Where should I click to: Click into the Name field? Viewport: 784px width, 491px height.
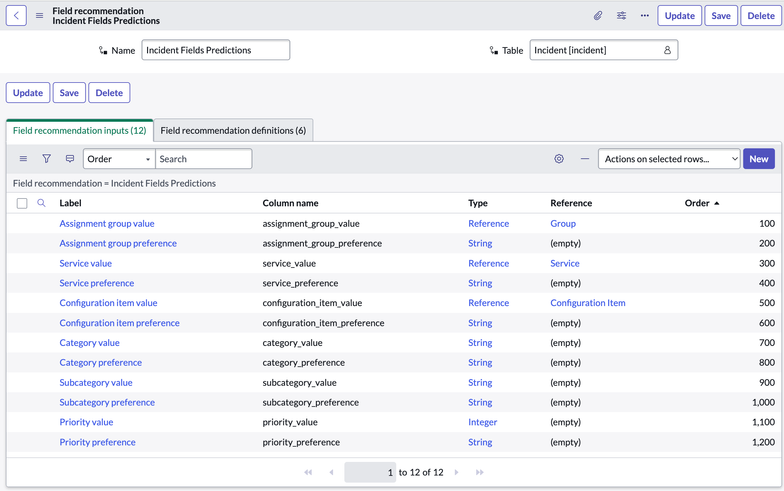[x=216, y=50]
